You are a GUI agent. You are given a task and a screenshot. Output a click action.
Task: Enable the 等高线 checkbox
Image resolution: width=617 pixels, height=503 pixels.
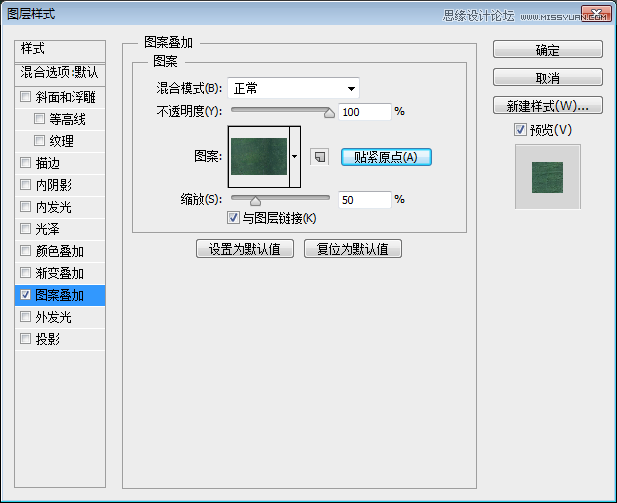point(39,119)
